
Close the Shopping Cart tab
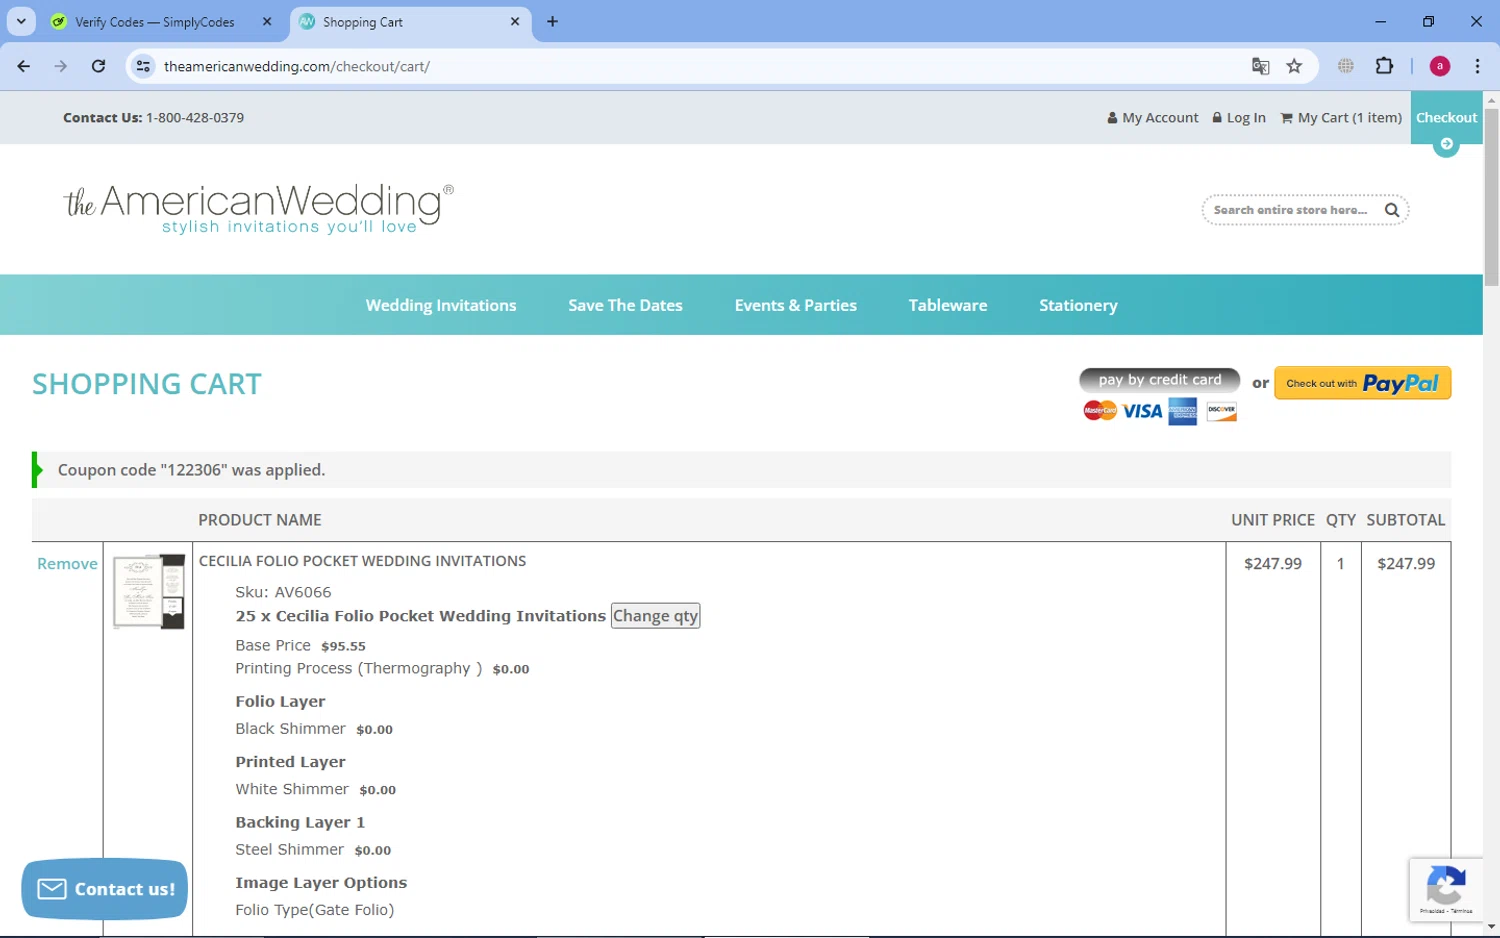(515, 21)
